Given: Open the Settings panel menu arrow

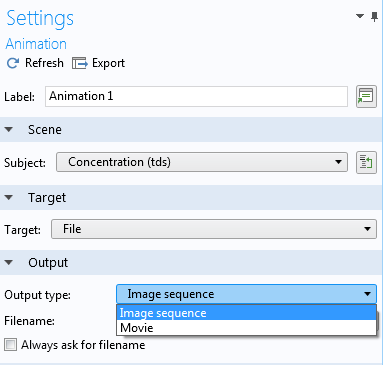Looking at the screenshot, I should pyautogui.click(x=360, y=16).
